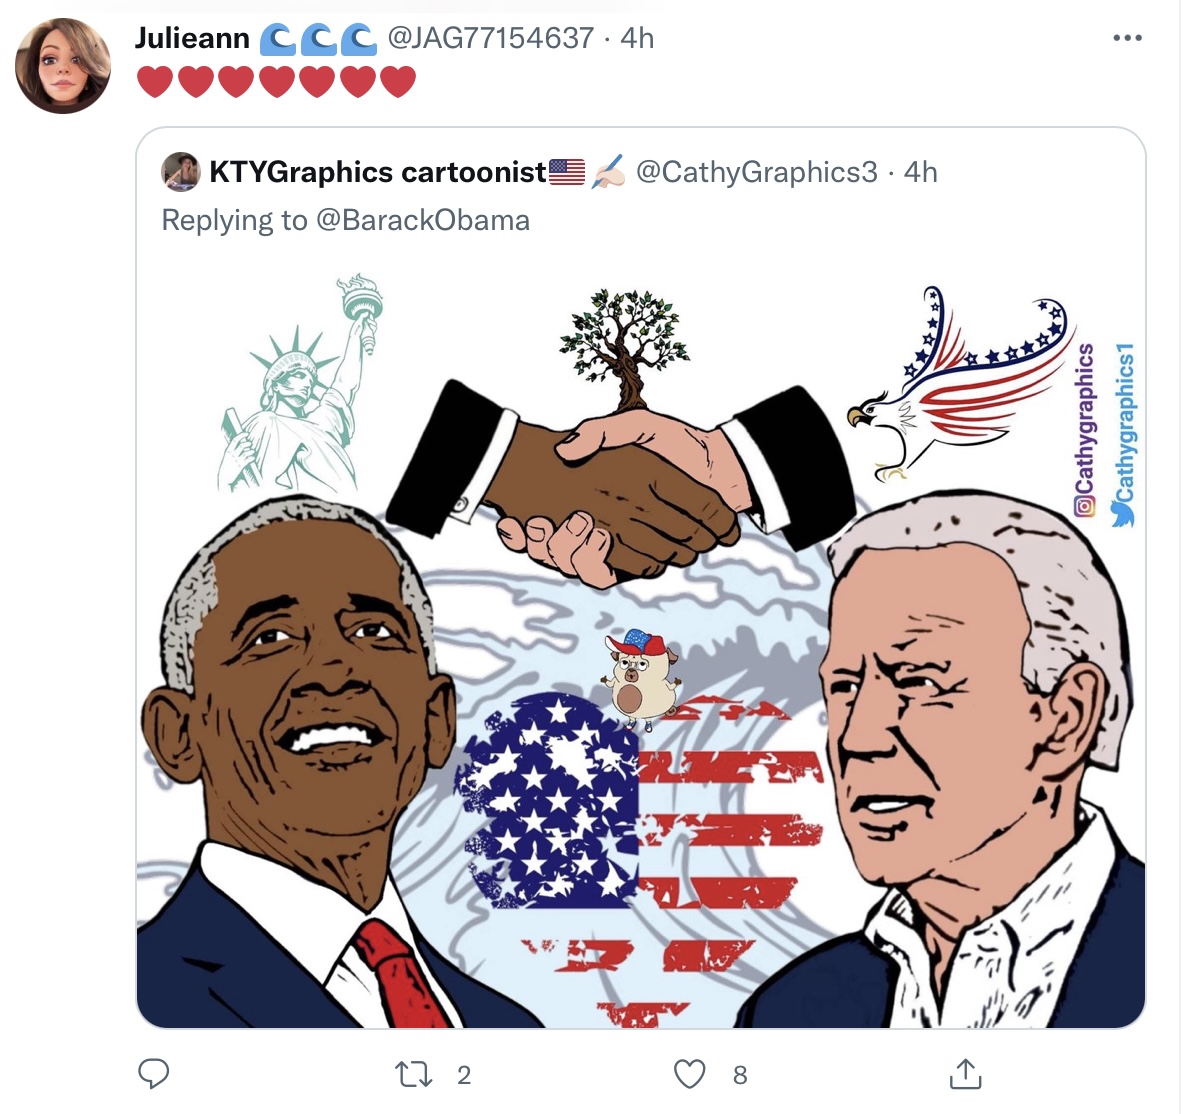Click the row of red heart emojis
The width and height of the screenshot is (1191, 1114).
click(276, 81)
